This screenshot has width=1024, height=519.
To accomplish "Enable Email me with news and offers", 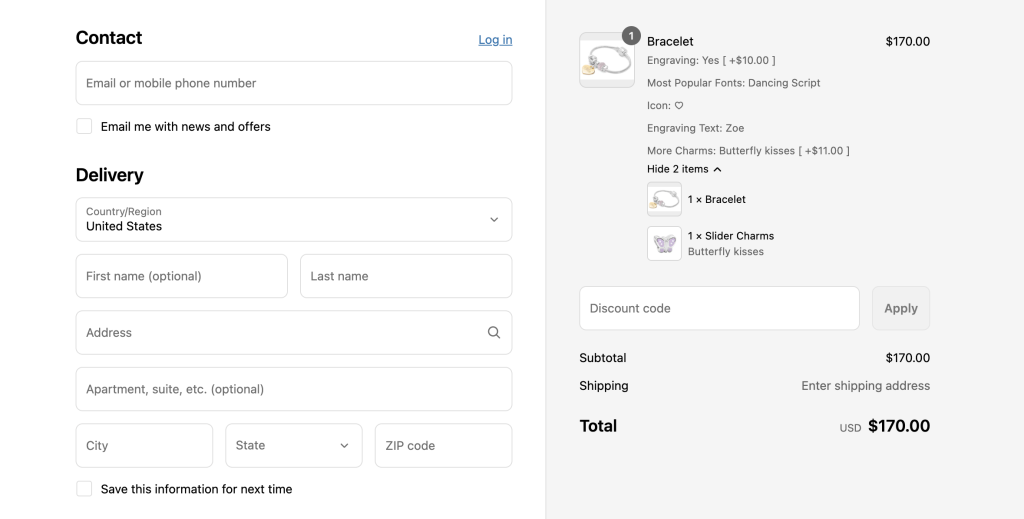I will pyautogui.click(x=84, y=126).
